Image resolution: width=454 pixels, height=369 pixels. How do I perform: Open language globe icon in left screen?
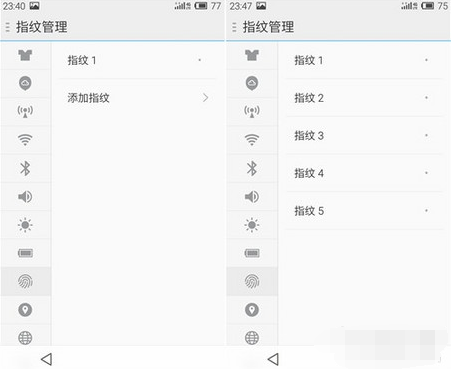click(25, 338)
